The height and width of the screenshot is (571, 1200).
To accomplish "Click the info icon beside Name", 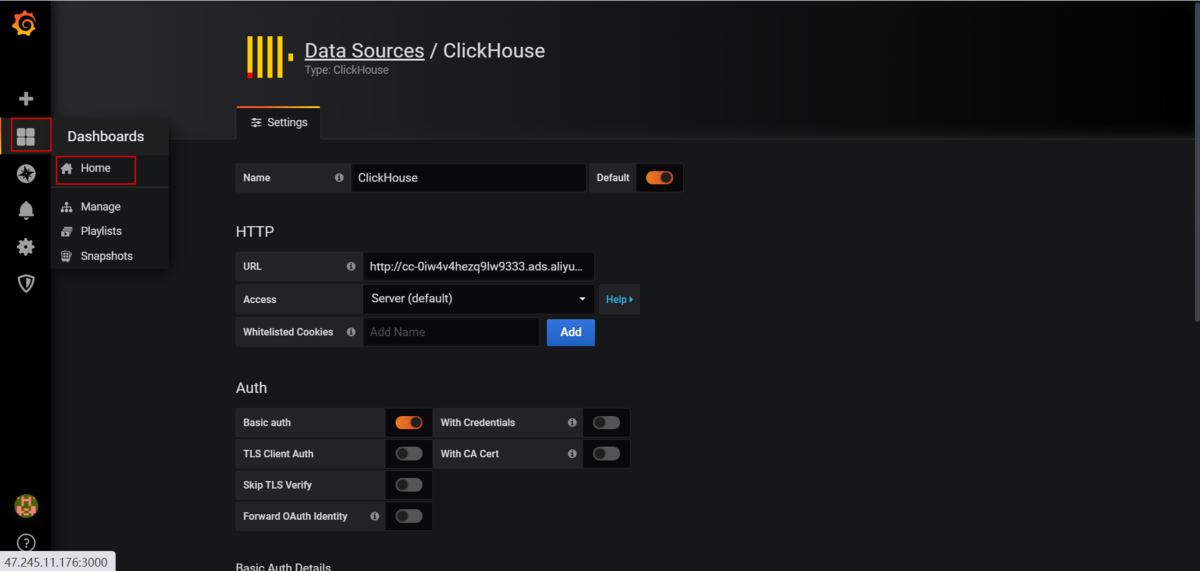I will (x=339, y=178).
